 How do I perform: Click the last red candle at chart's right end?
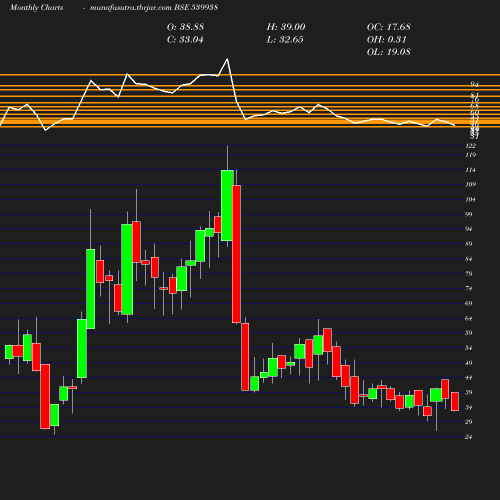click(x=455, y=401)
